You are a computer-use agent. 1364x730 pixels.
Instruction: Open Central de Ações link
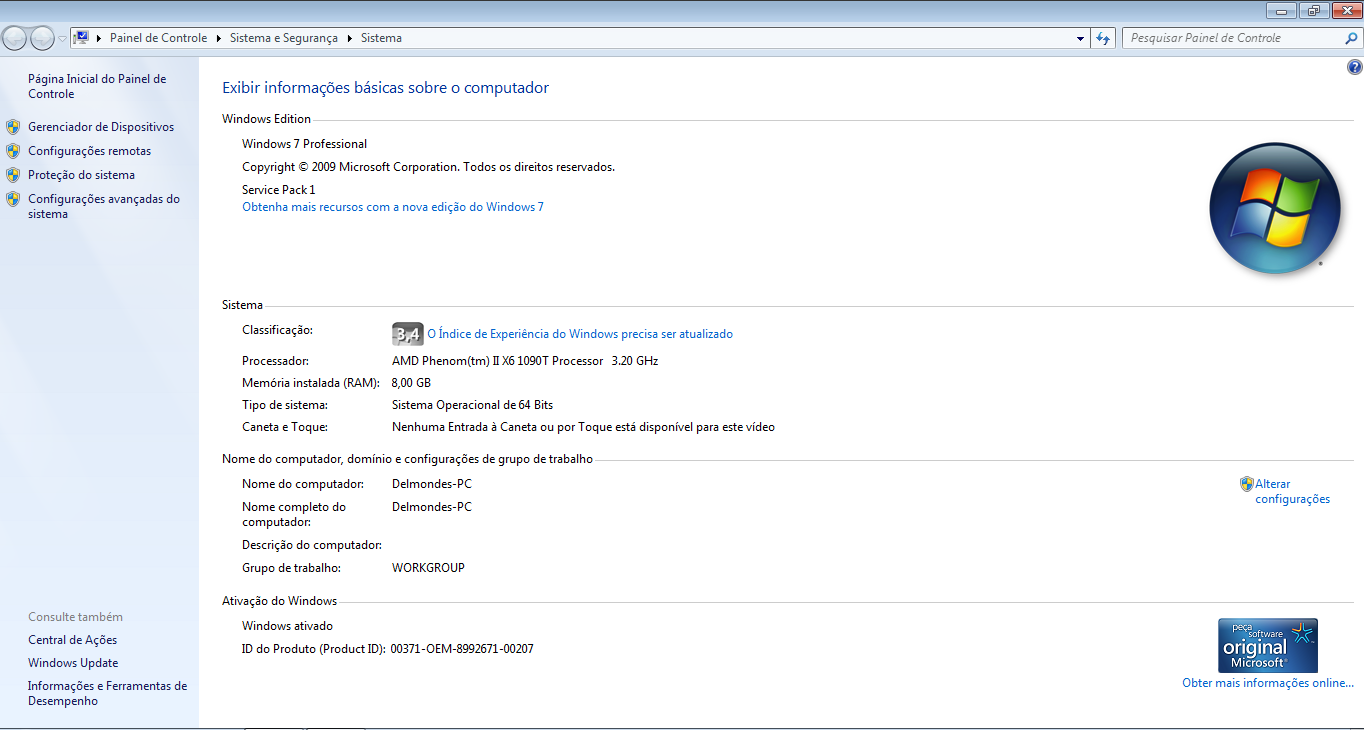[72, 640]
